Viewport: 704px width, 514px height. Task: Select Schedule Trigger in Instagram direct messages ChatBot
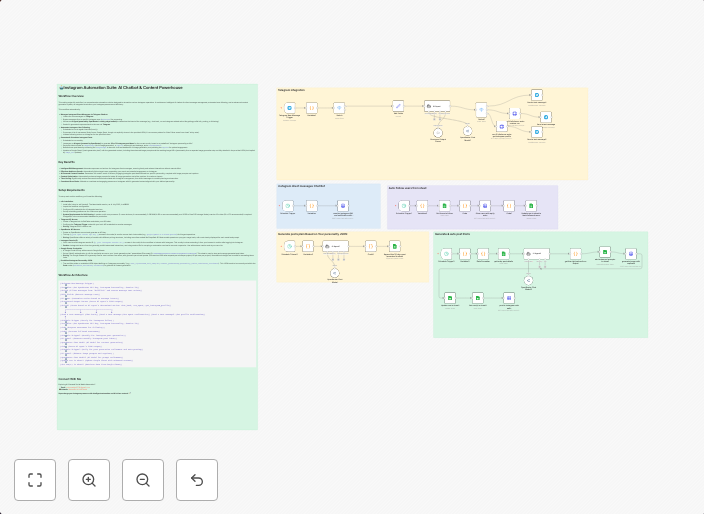click(289, 206)
